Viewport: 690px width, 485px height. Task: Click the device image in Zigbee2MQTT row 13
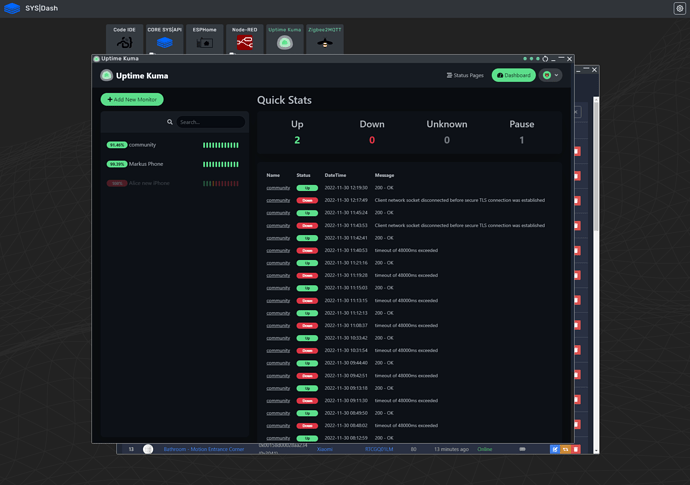[148, 449]
